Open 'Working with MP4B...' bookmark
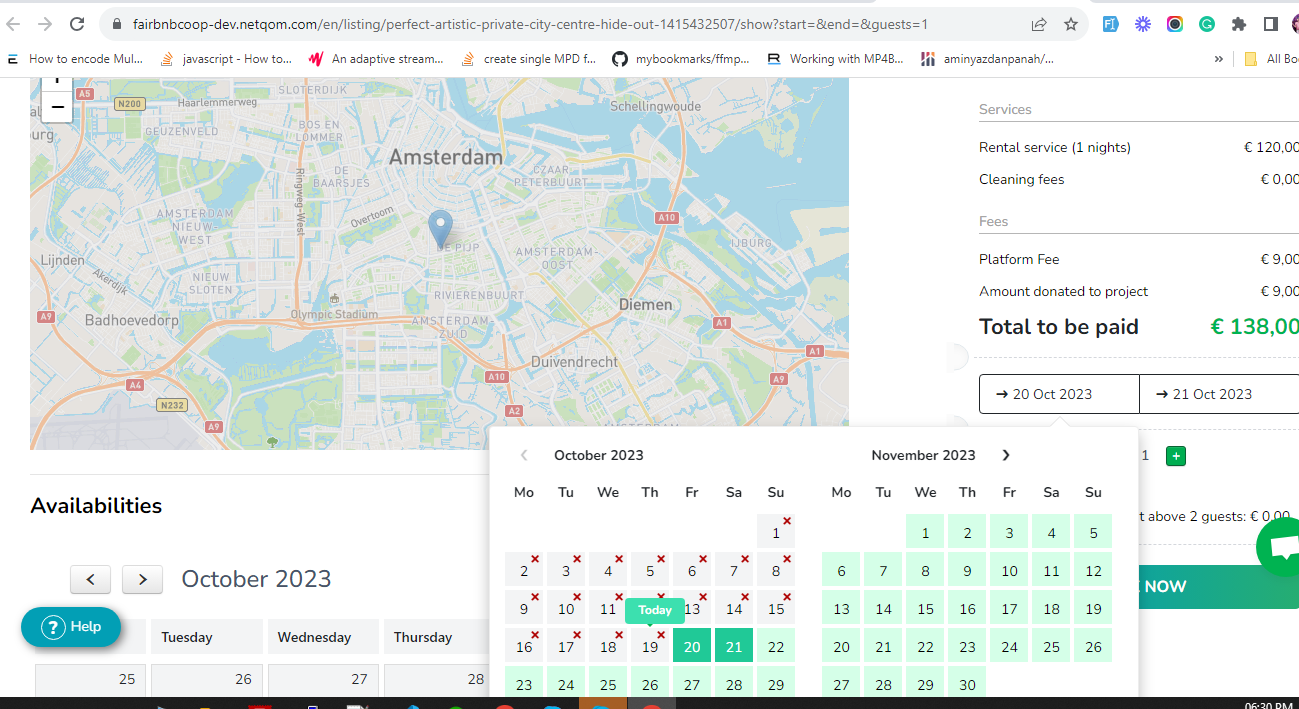Image resolution: width=1299 pixels, height=709 pixels. click(x=834, y=59)
